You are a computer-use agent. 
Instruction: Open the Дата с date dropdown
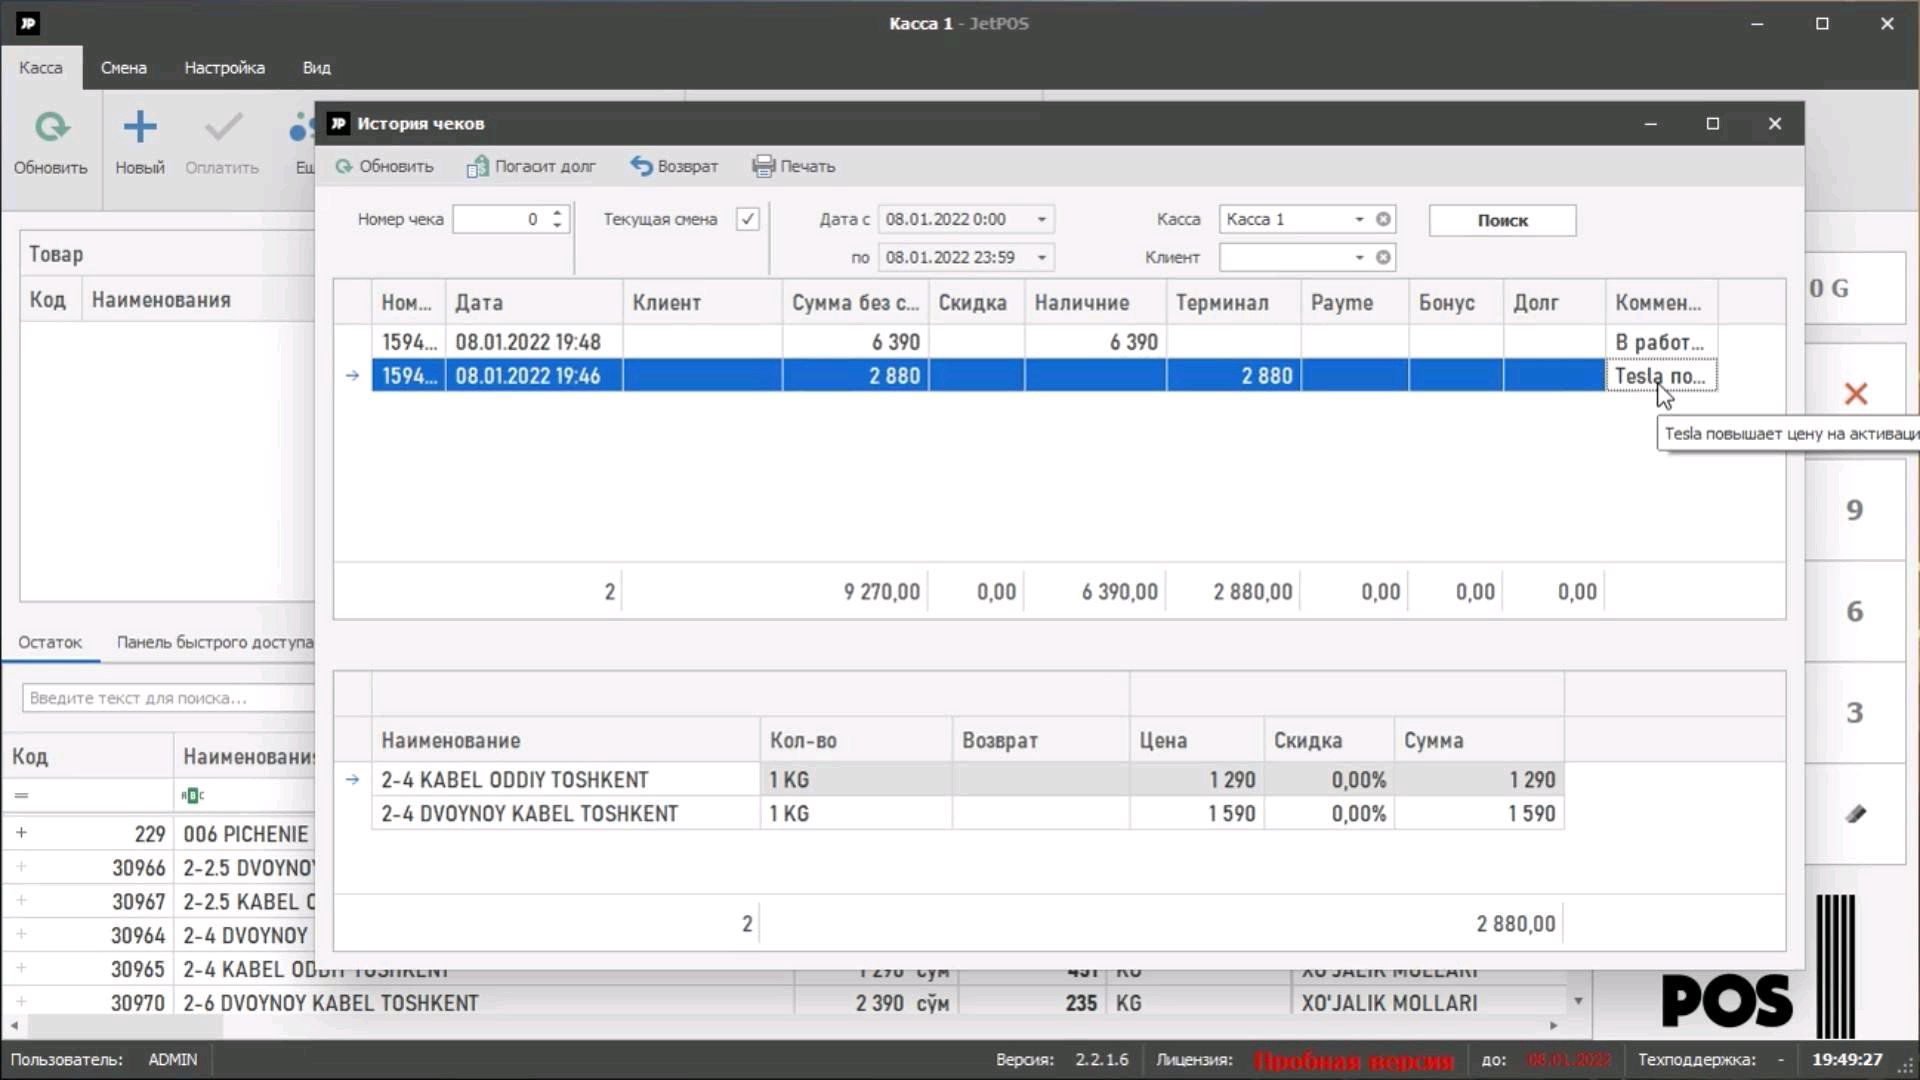point(1041,219)
